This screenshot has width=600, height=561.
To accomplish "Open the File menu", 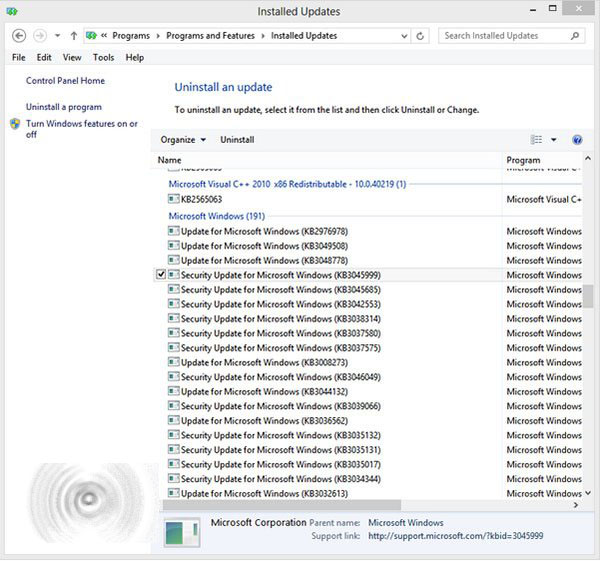I will 19,57.
